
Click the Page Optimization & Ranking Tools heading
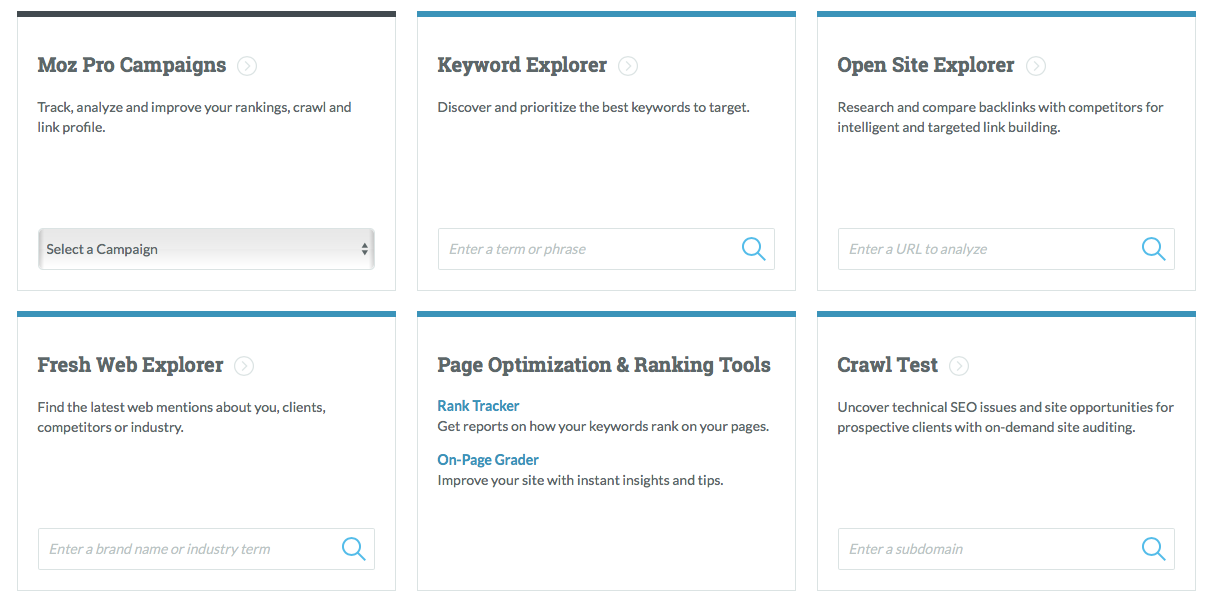604,365
